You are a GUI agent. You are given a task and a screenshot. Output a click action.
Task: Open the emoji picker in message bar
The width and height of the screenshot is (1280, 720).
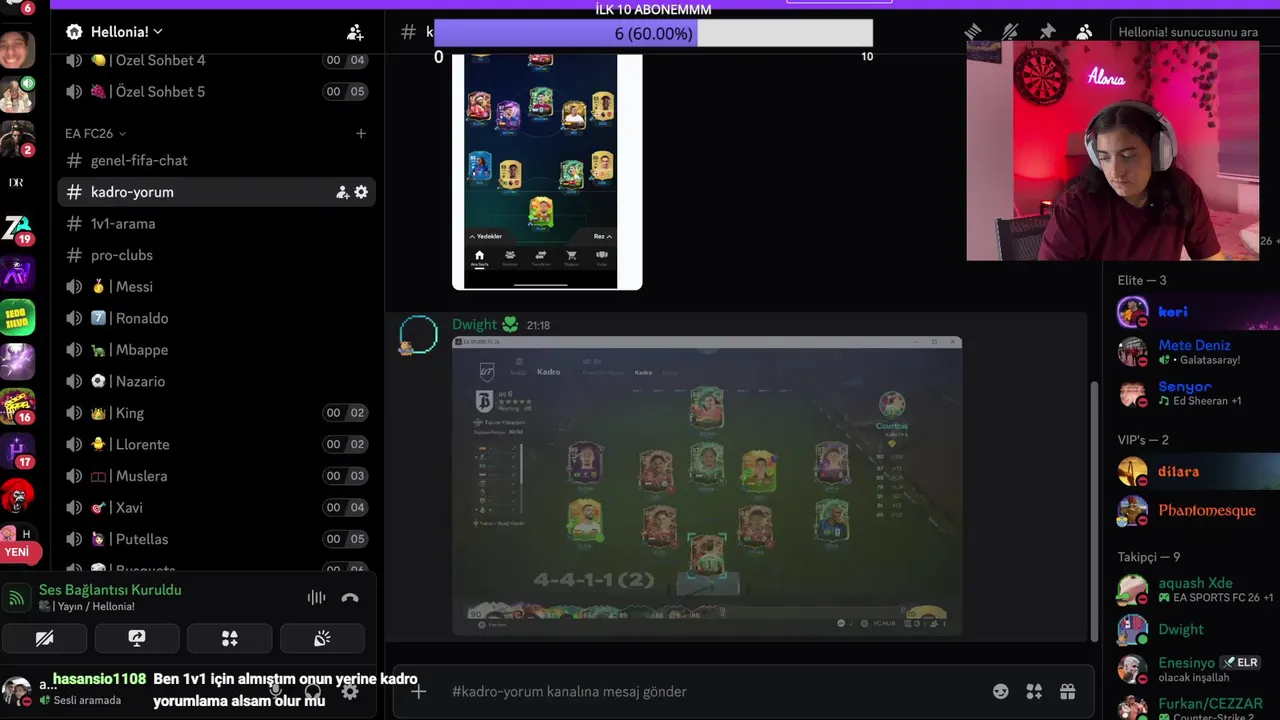[x=1000, y=691]
